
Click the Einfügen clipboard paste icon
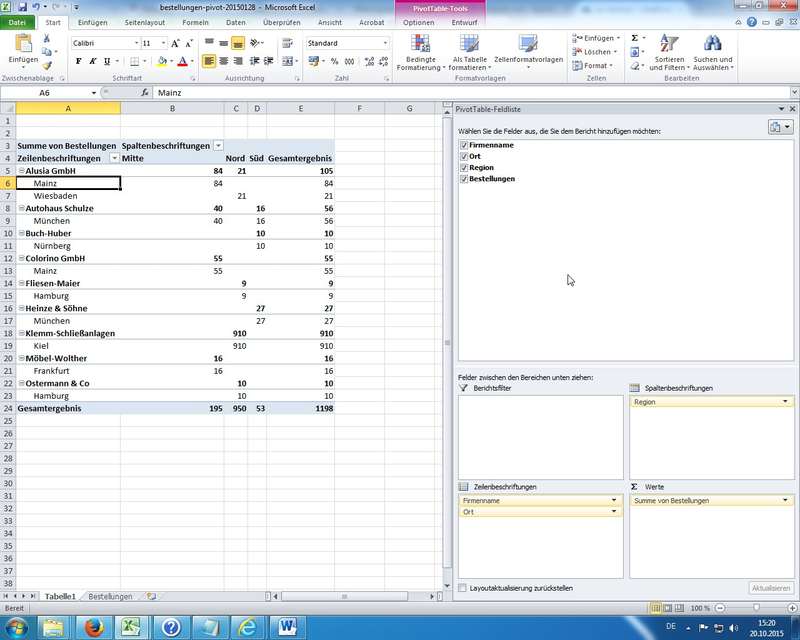coord(23,46)
